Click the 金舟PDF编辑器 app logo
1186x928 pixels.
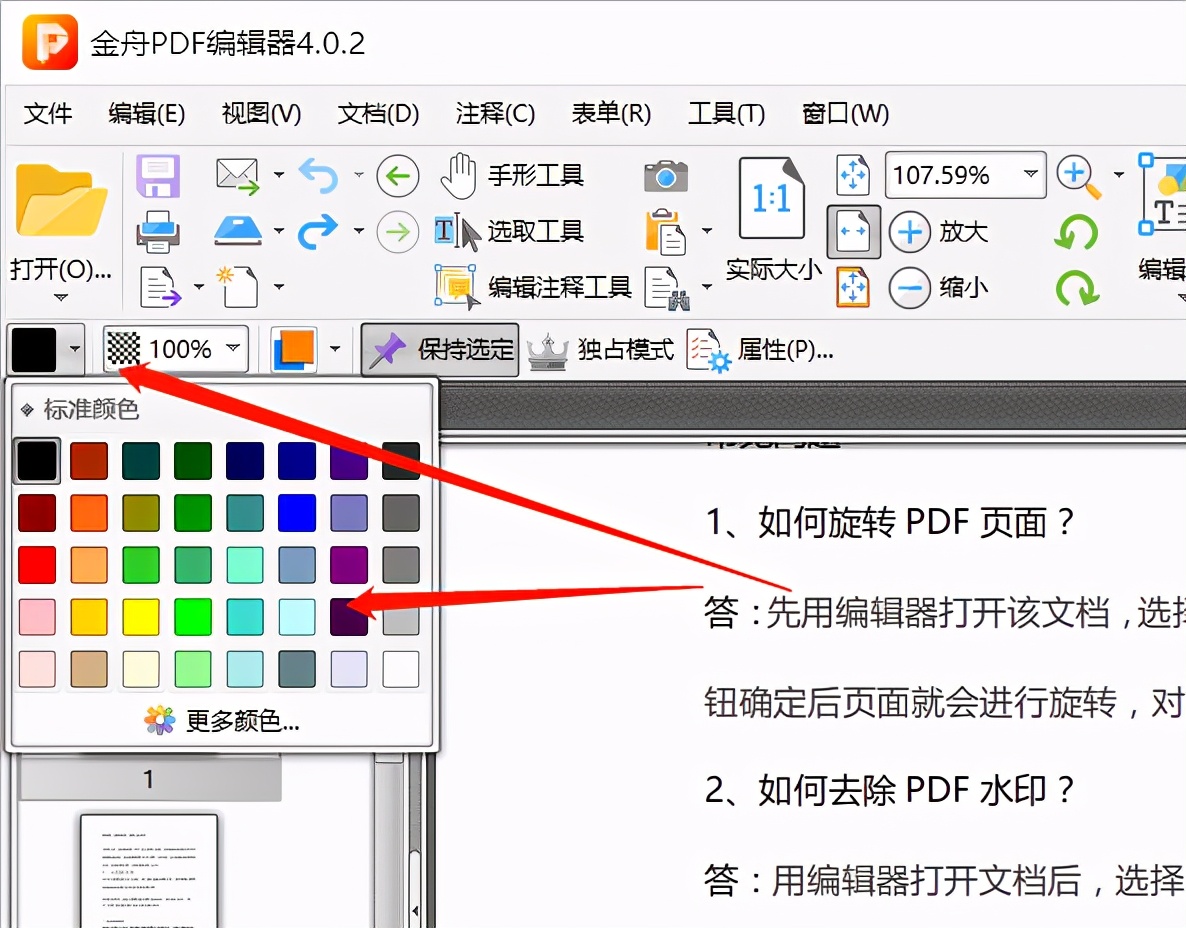[50, 42]
